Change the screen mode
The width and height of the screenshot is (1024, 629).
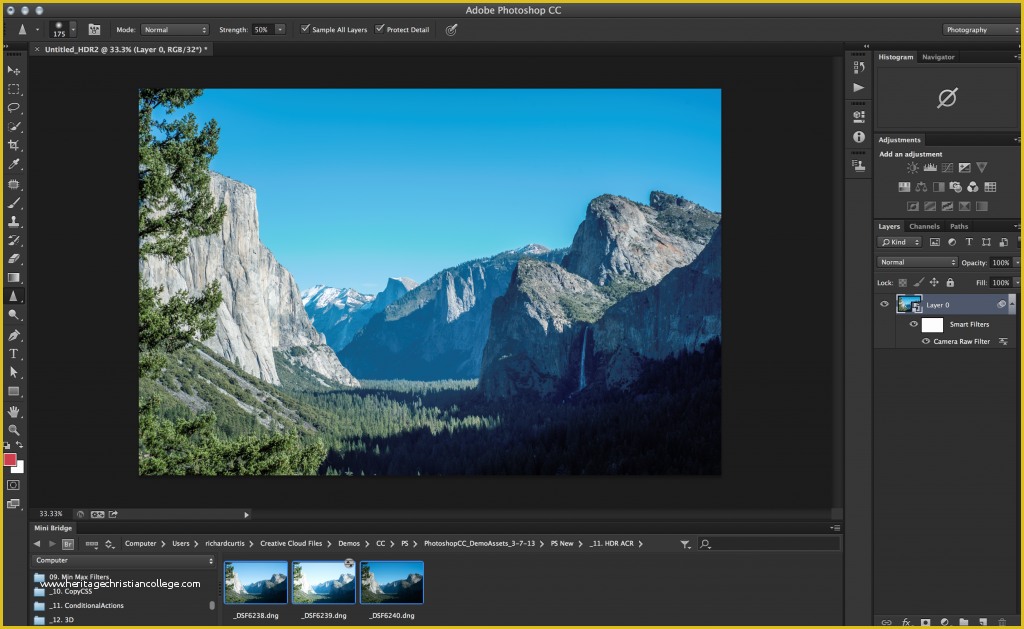pyautogui.click(x=13, y=504)
